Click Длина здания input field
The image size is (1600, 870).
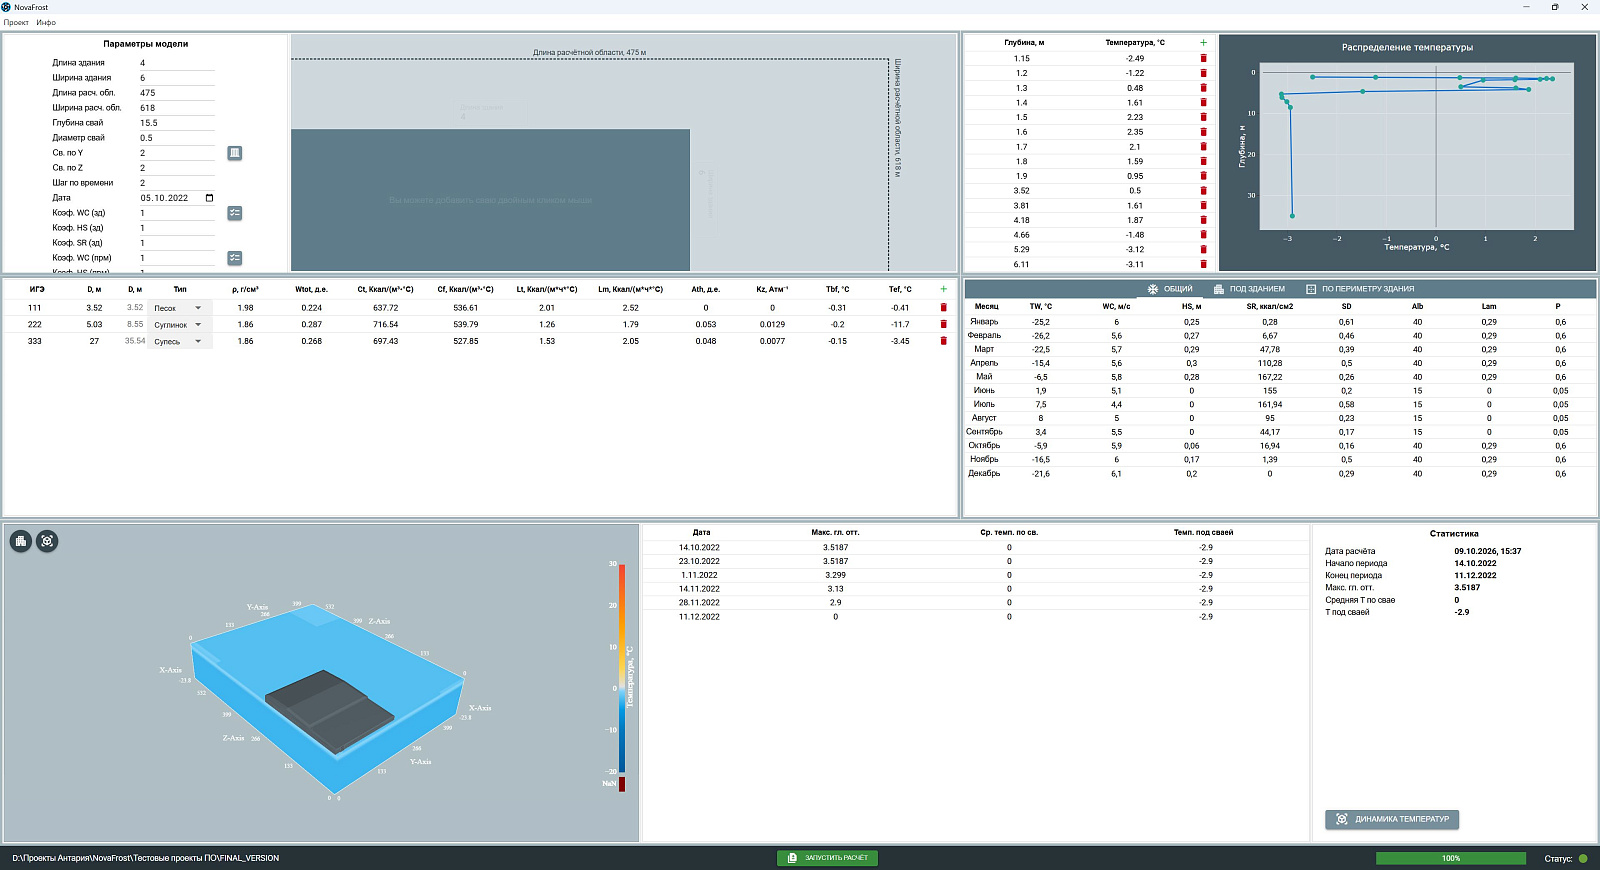pos(176,63)
